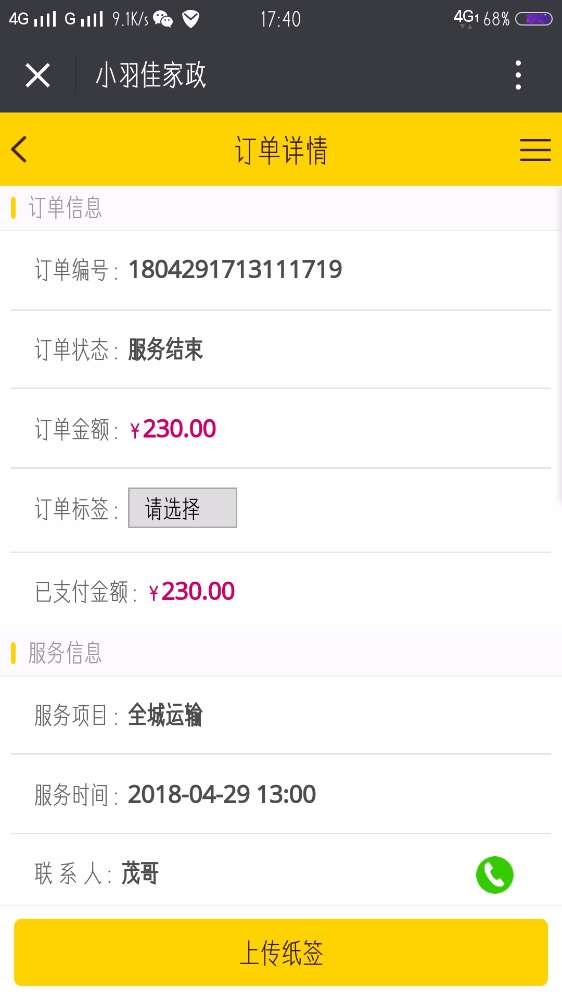Screen dimensions: 562x1000
Task: Tap the 订单信息 section header
Action: point(65,208)
